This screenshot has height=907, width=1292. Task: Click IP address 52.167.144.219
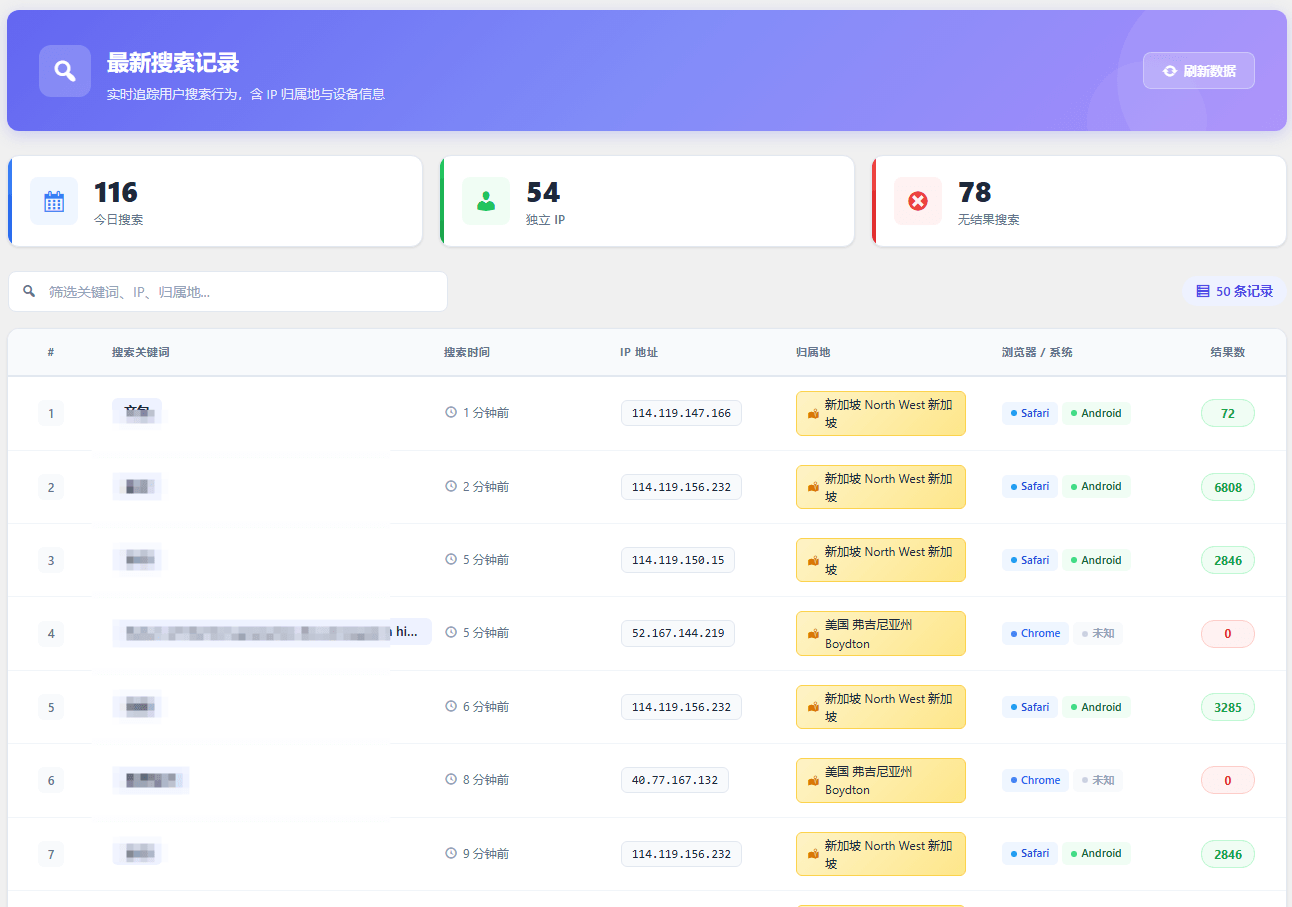click(678, 633)
